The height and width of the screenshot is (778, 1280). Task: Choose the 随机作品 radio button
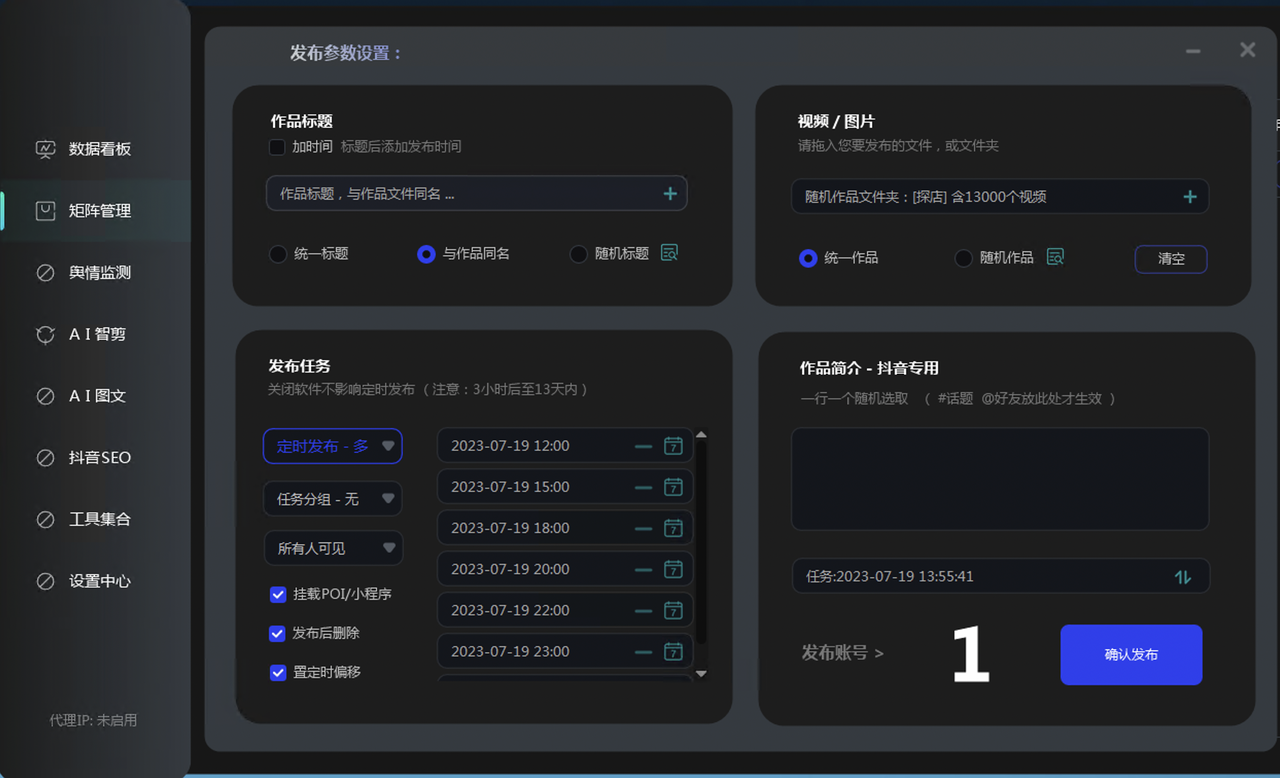(x=963, y=258)
